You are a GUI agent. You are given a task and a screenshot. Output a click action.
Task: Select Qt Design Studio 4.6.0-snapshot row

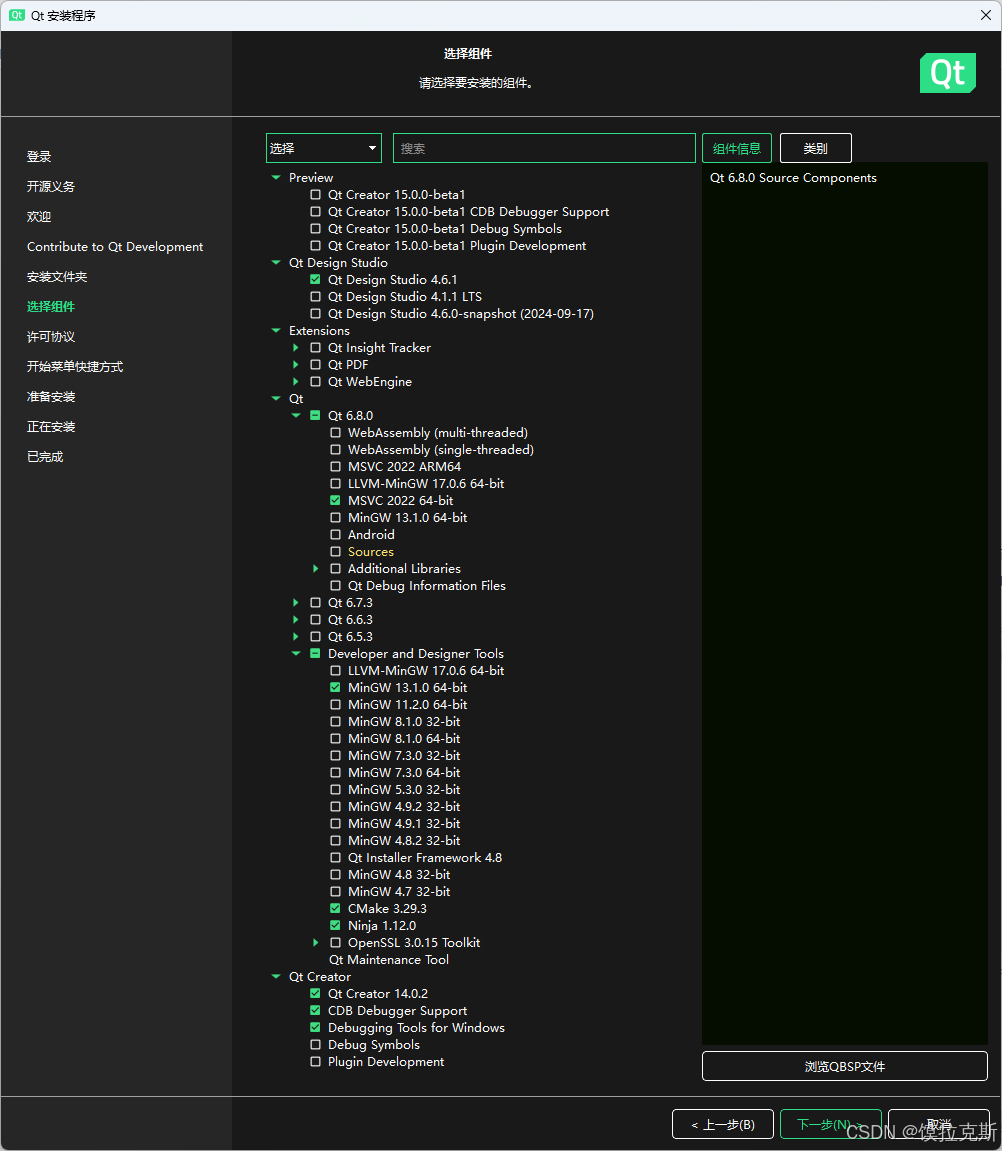[x=461, y=313]
